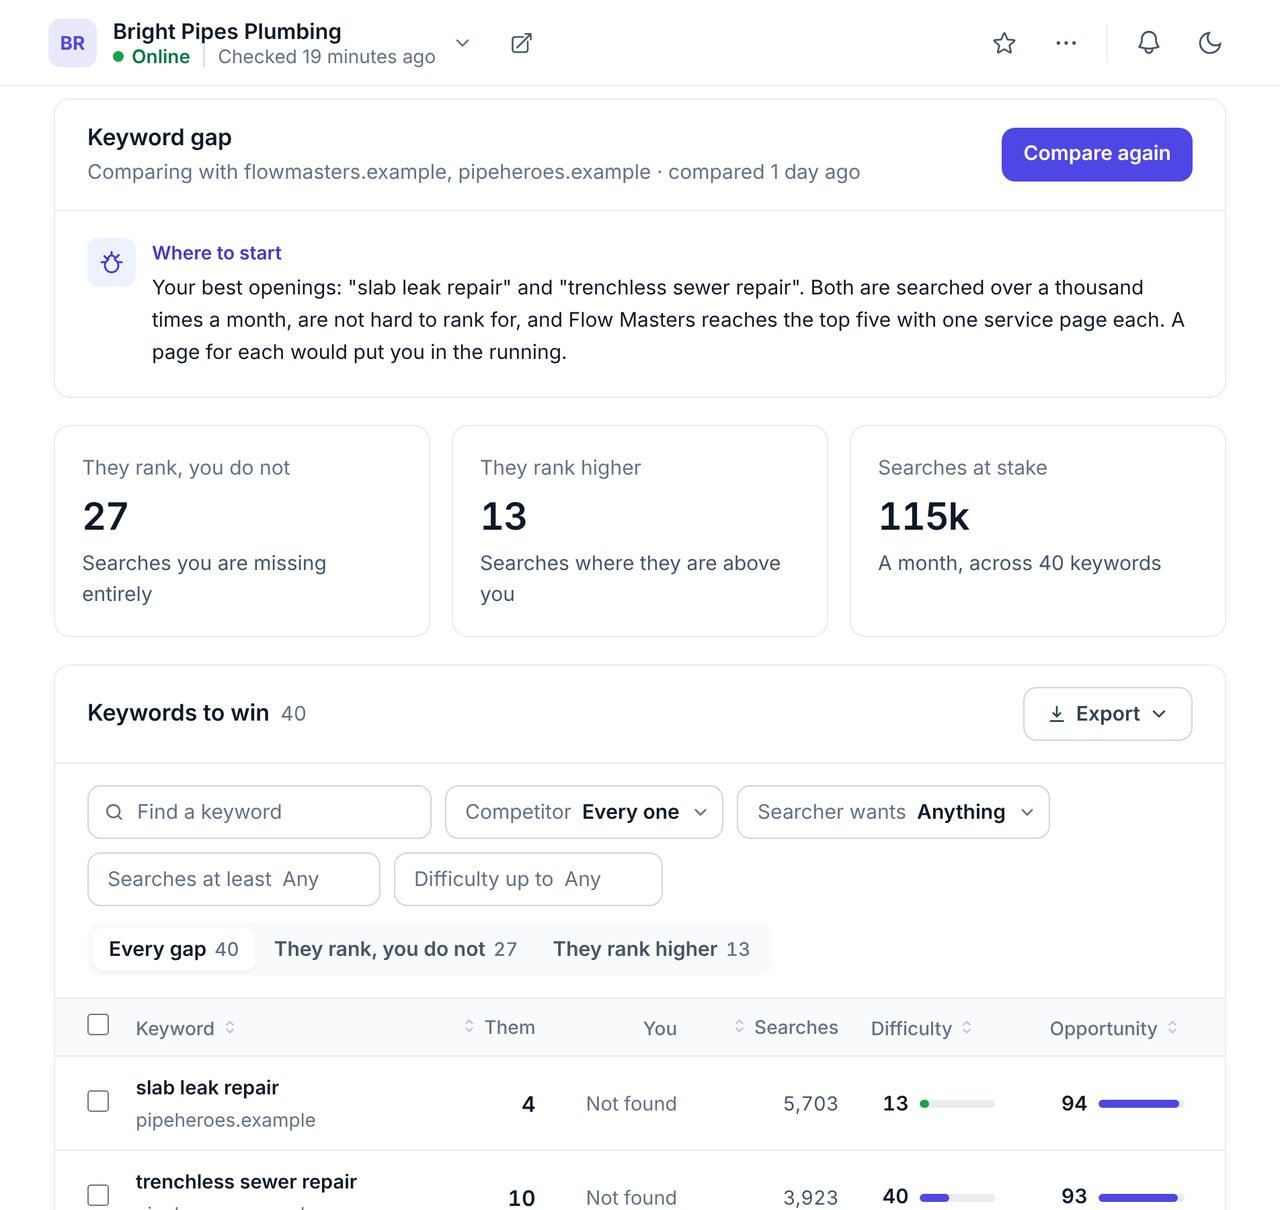Sort by Opportunity column arrows

1172,1027
